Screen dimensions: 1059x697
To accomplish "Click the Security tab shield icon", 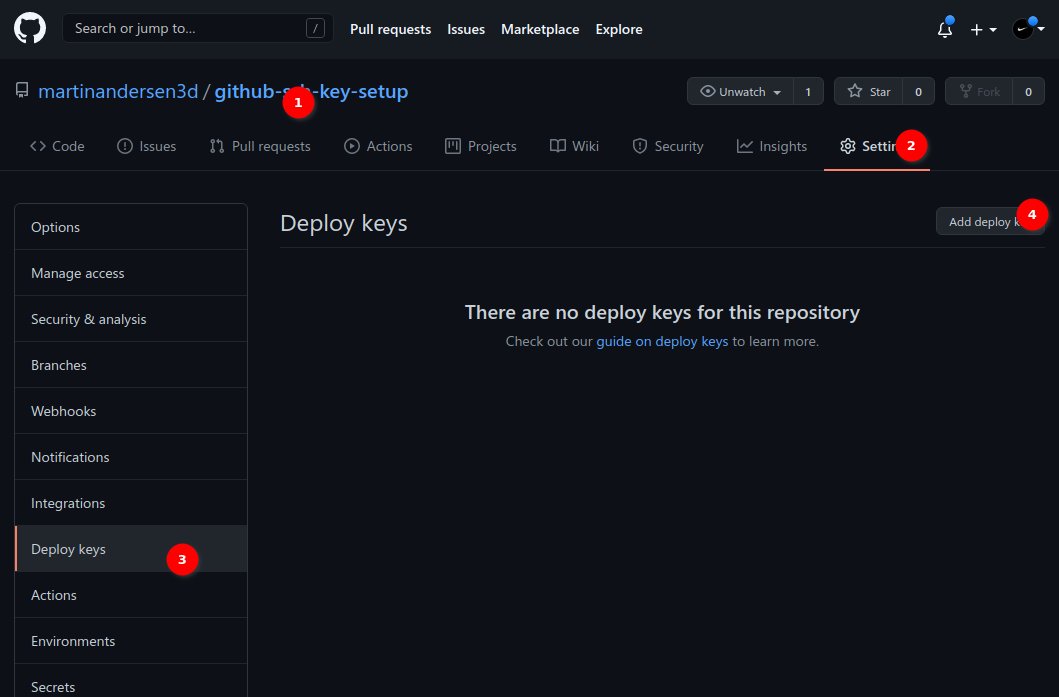I will tap(640, 146).
